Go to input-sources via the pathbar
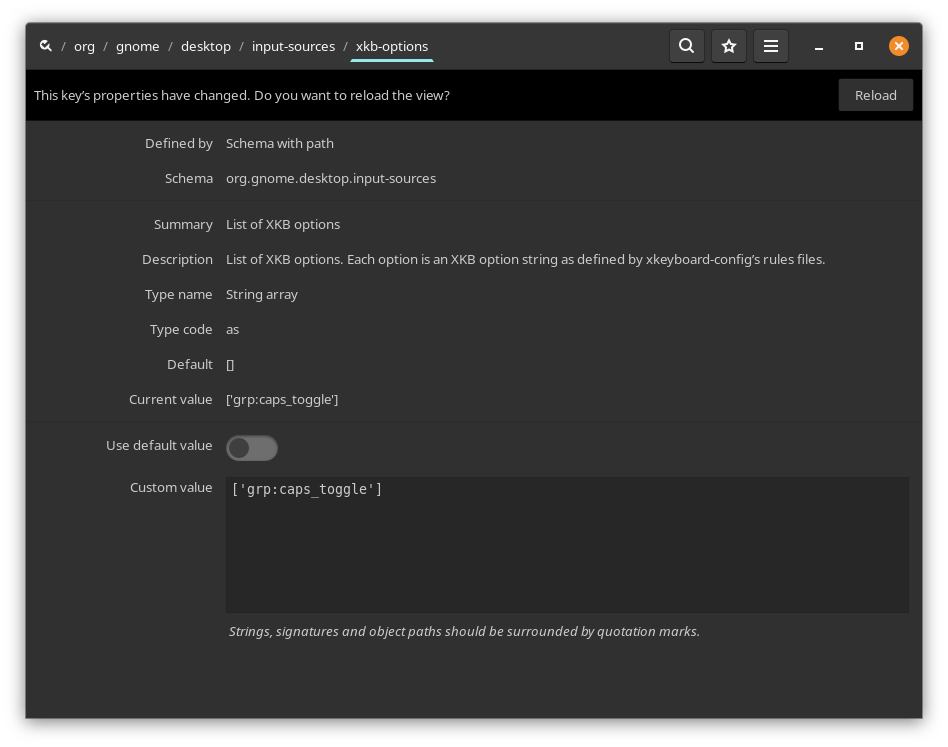This screenshot has height=747, width=948. tap(293, 46)
